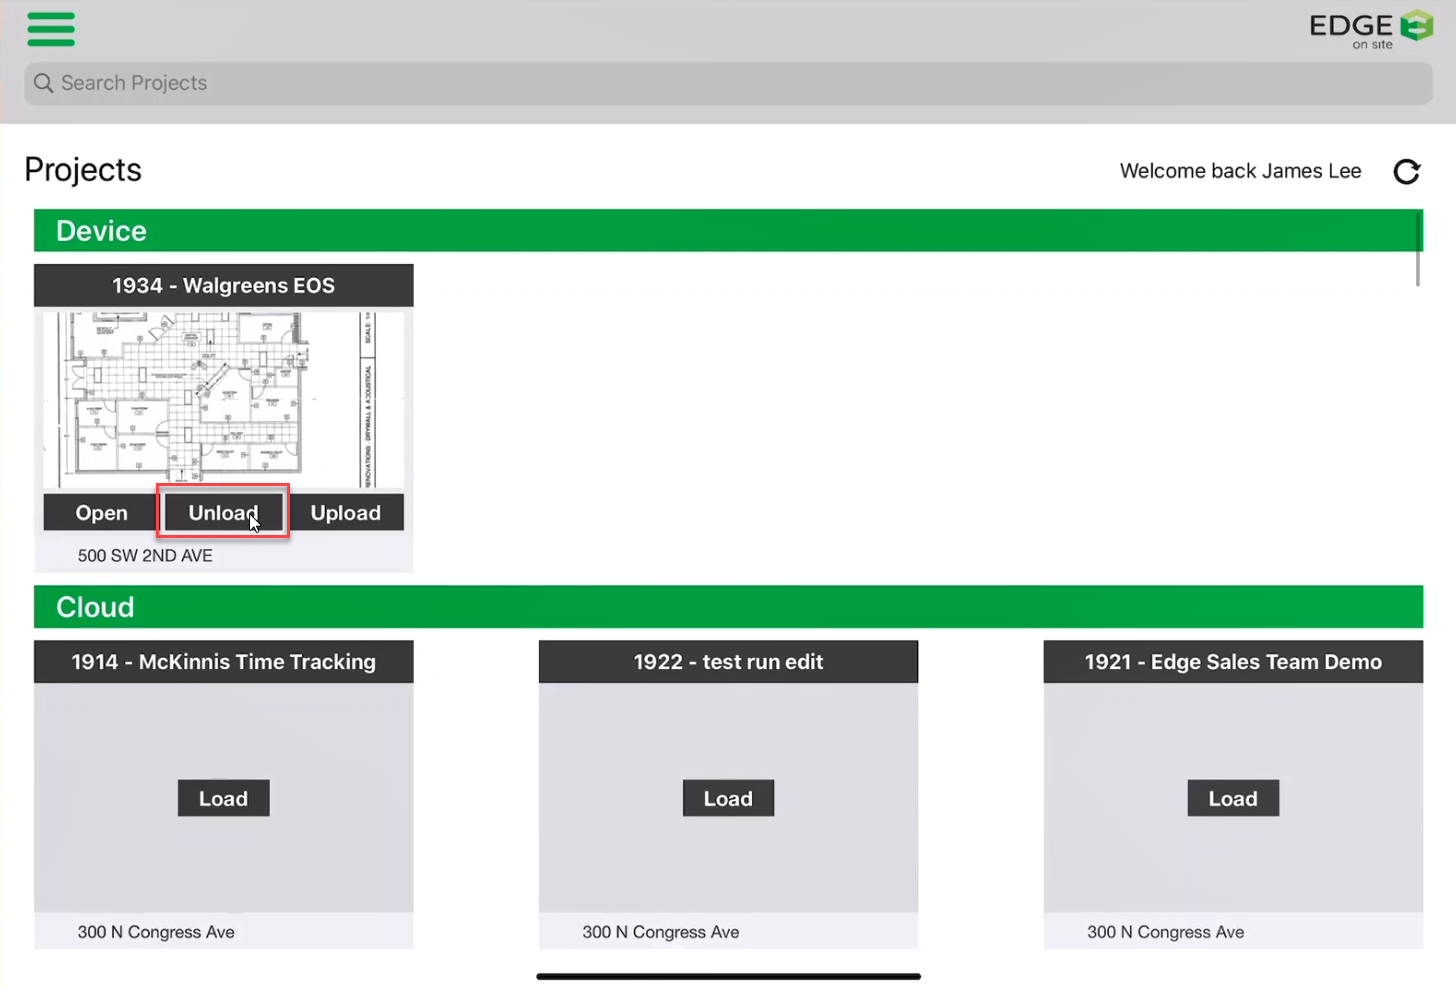The image size is (1456, 989).
Task: Select the Walgreens floor plan thumbnail
Action: (x=223, y=400)
